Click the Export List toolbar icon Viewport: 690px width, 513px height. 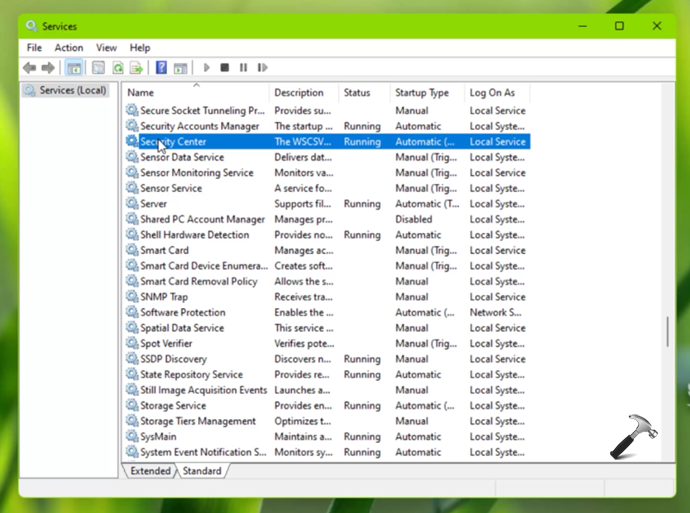(x=135, y=68)
